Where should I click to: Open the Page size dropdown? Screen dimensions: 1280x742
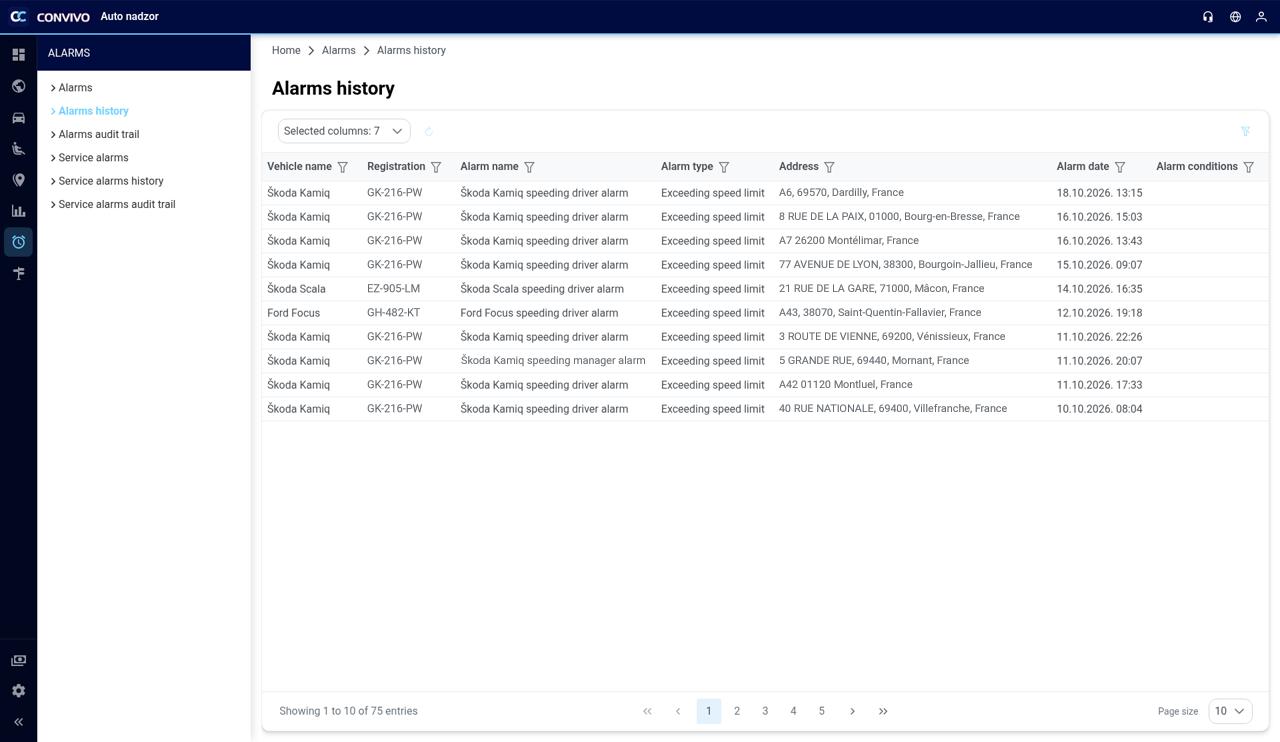click(1230, 711)
